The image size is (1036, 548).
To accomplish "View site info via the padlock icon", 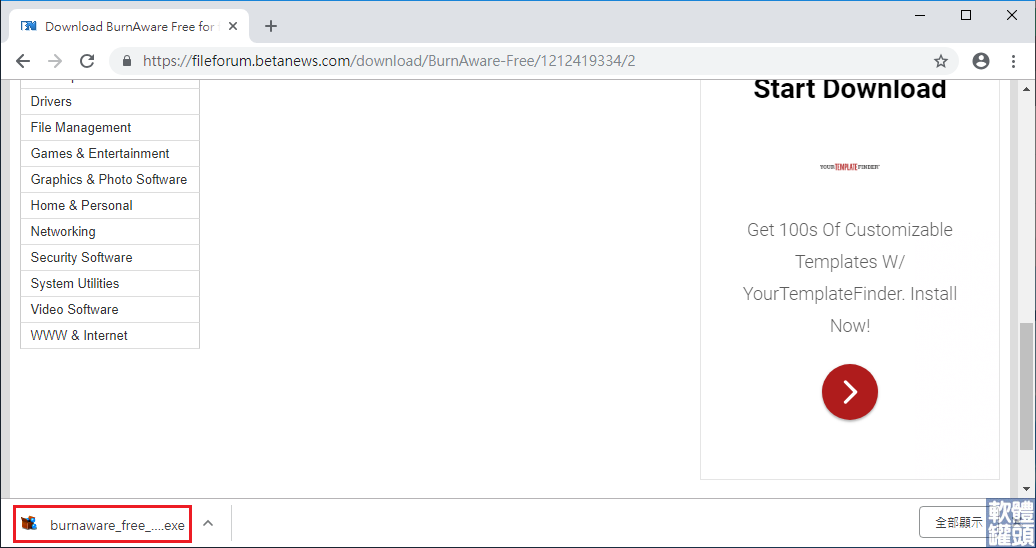I will tap(128, 61).
